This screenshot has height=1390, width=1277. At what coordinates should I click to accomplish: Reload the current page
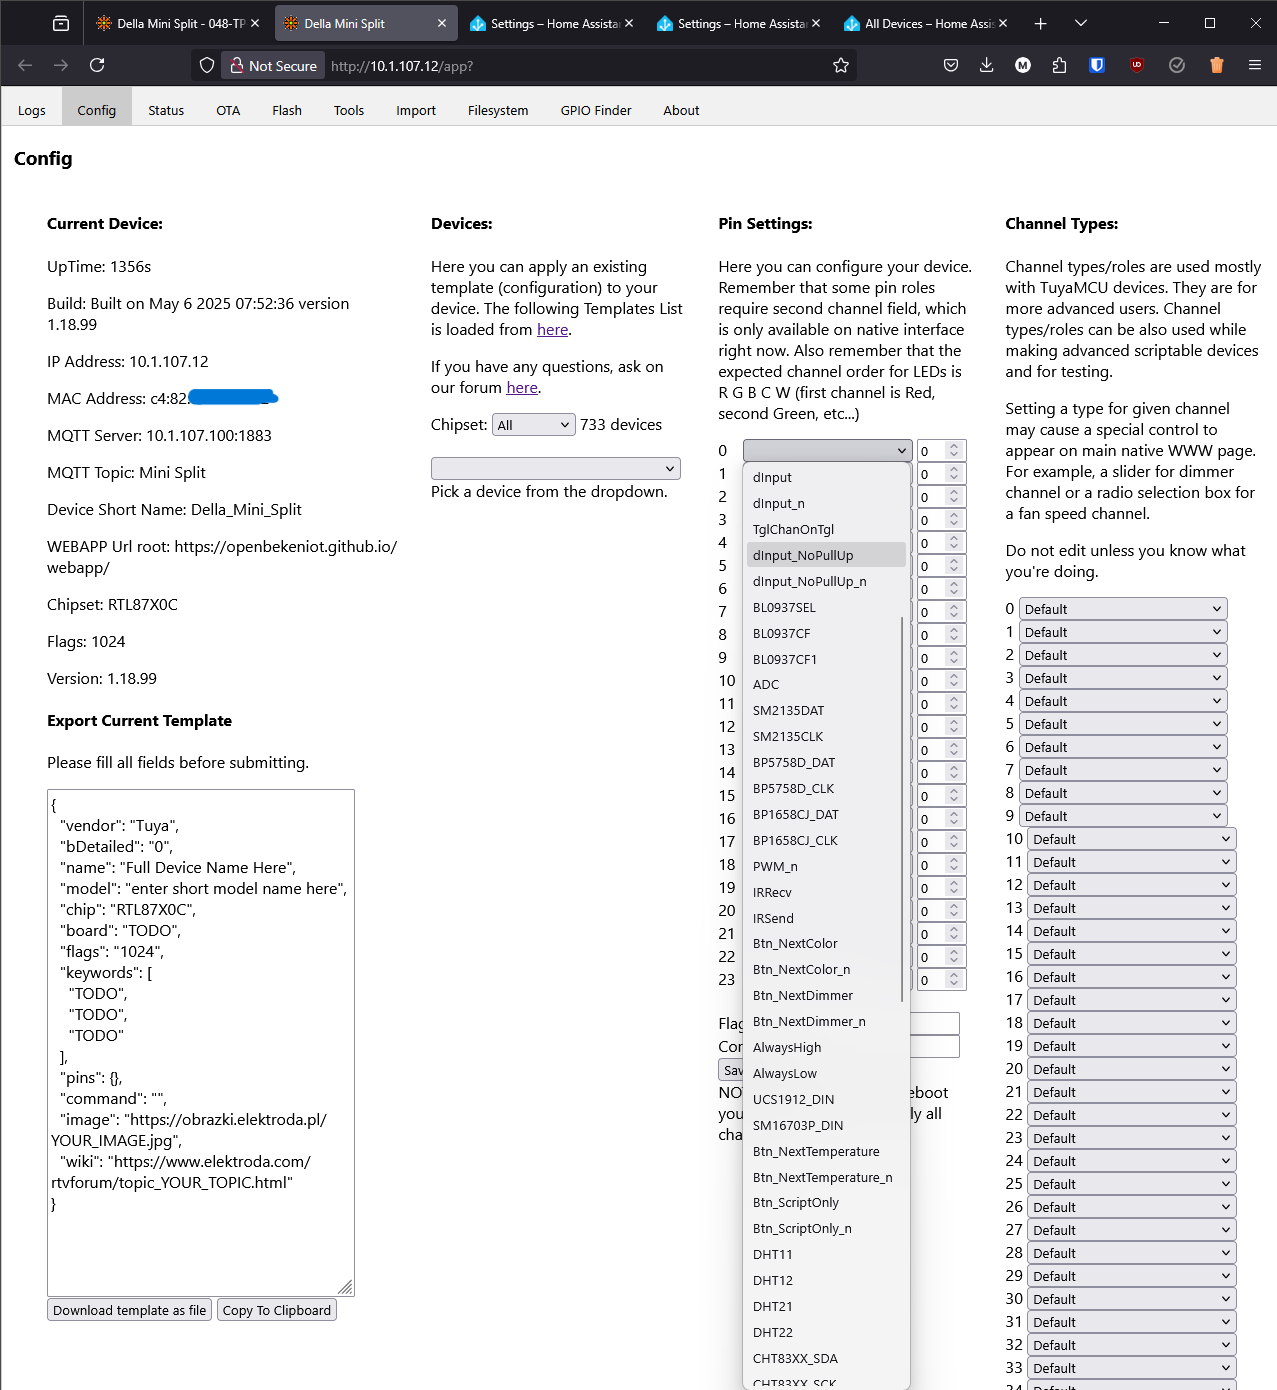(x=97, y=65)
